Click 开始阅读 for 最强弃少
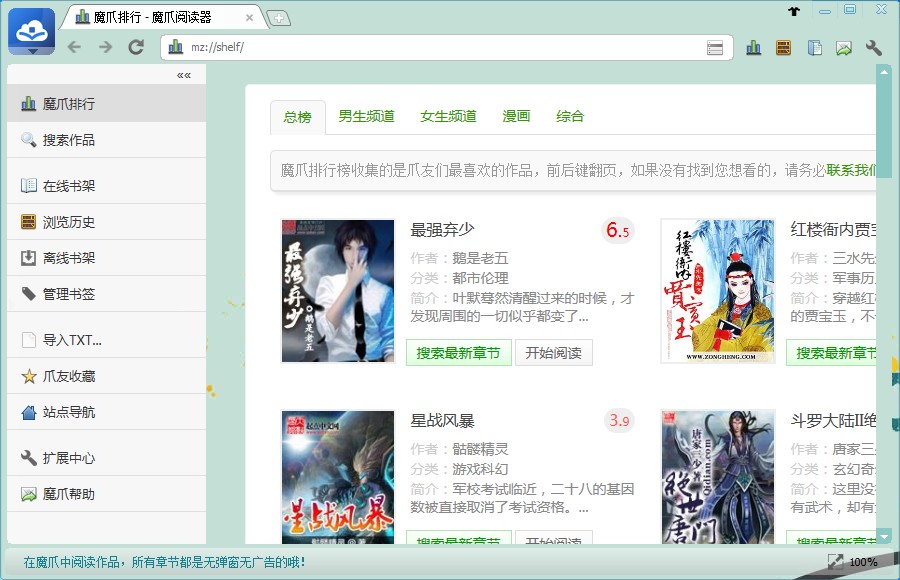Screen dimensions: 900x580 click(554, 352)
